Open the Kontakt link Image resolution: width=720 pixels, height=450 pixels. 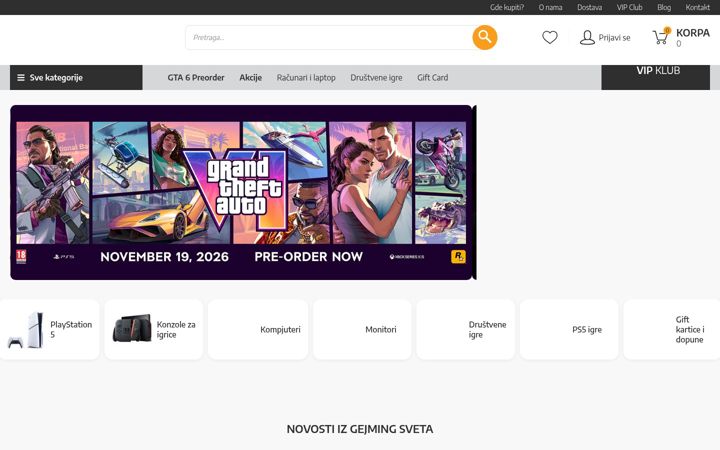pos(698,7)
